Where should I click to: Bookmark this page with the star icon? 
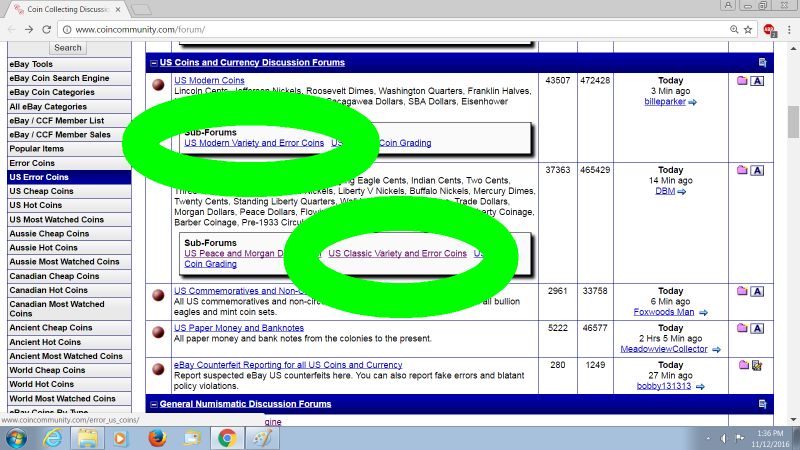748,30
